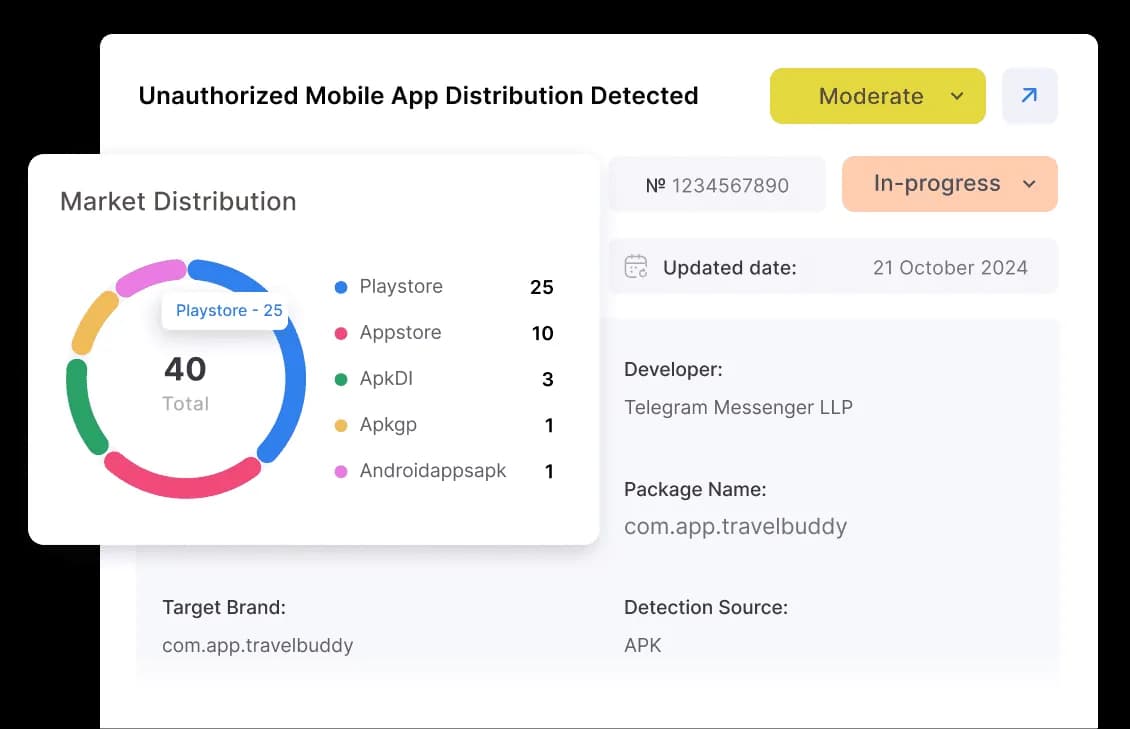Click the green ApkDI legend dot
This screenshot has width=1130, height=729.
point(341,379)
